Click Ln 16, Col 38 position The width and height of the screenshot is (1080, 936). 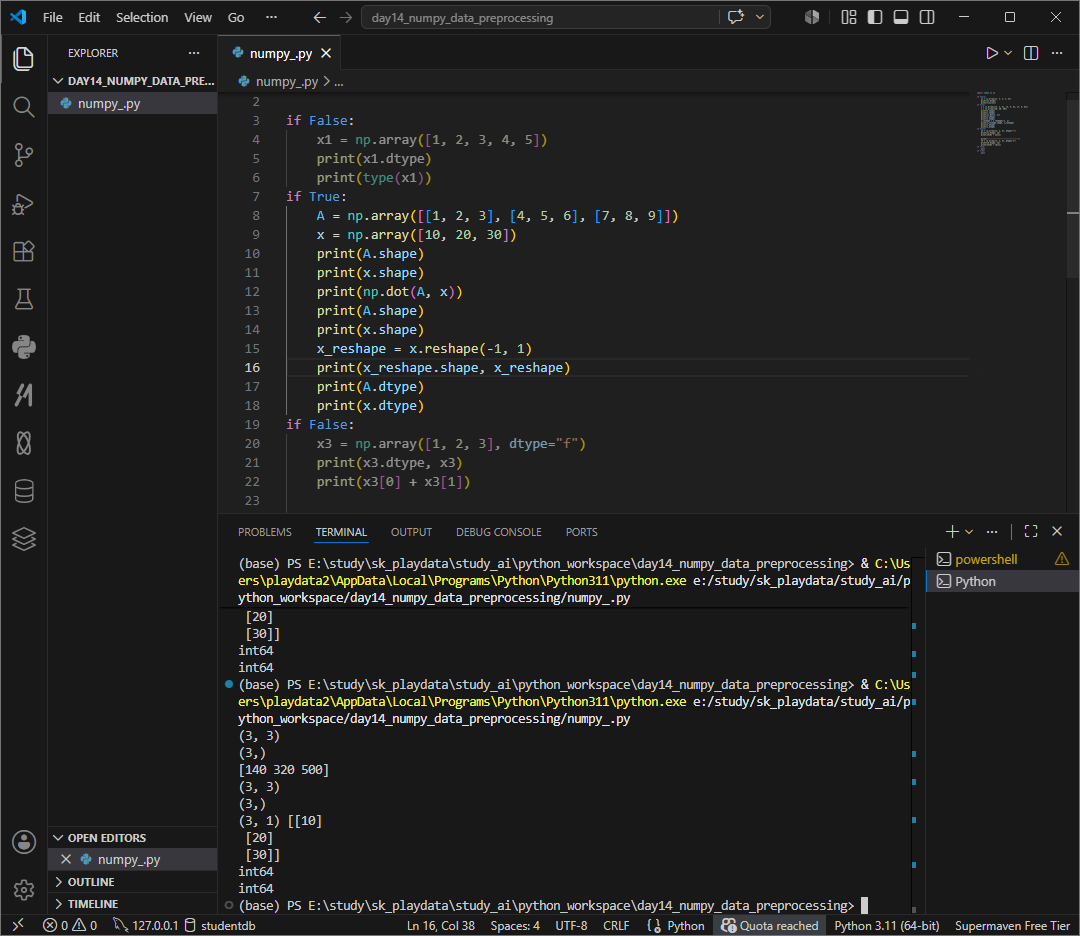[441, 925]
